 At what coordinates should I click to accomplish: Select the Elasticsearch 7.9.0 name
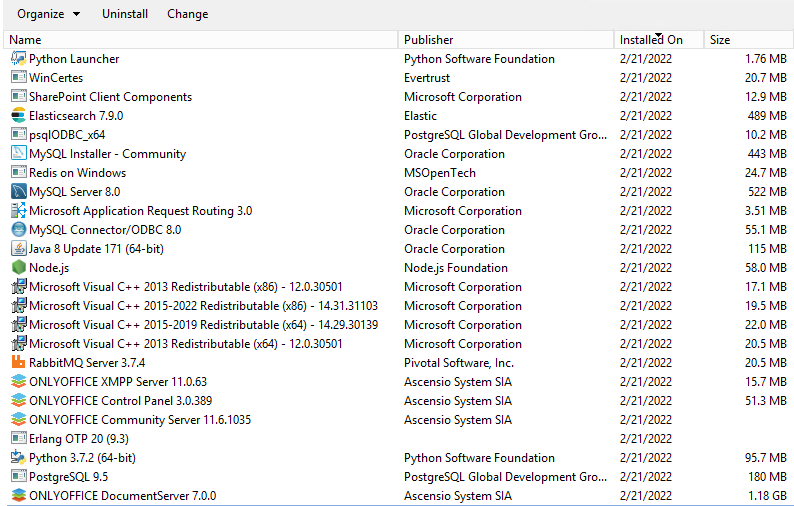pos(76,115)
